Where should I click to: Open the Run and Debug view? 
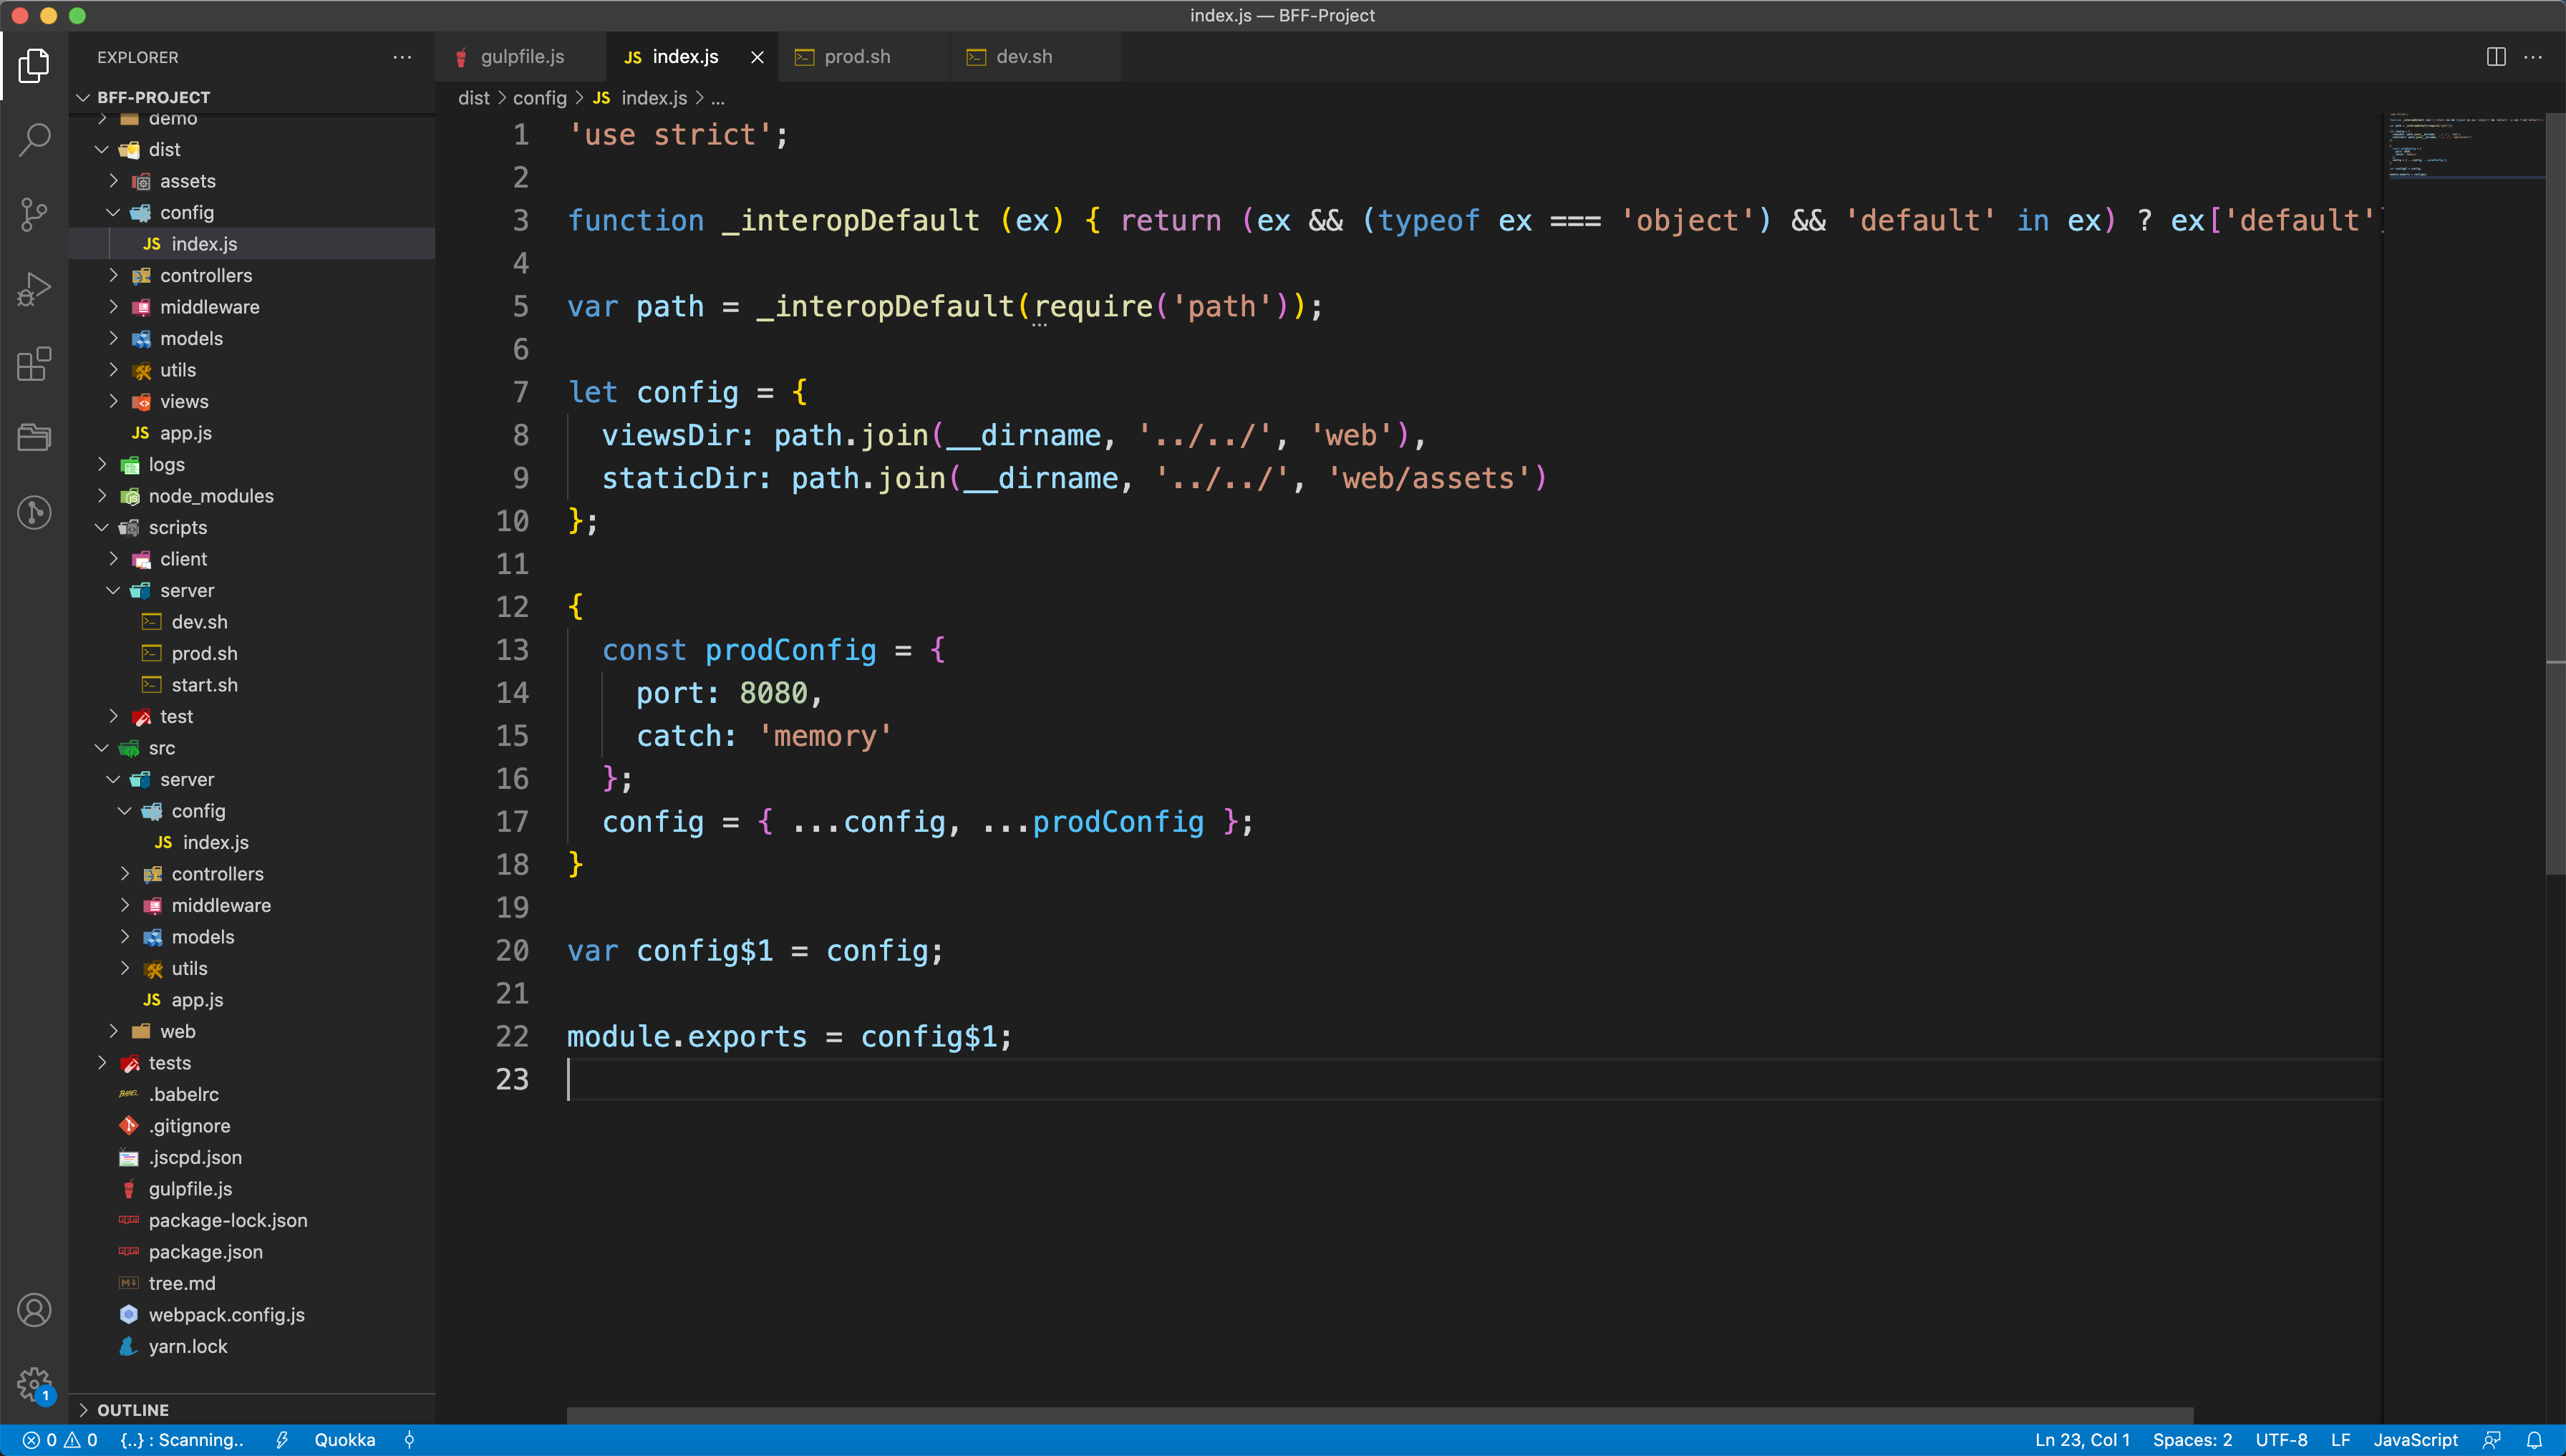click(34, 289)
